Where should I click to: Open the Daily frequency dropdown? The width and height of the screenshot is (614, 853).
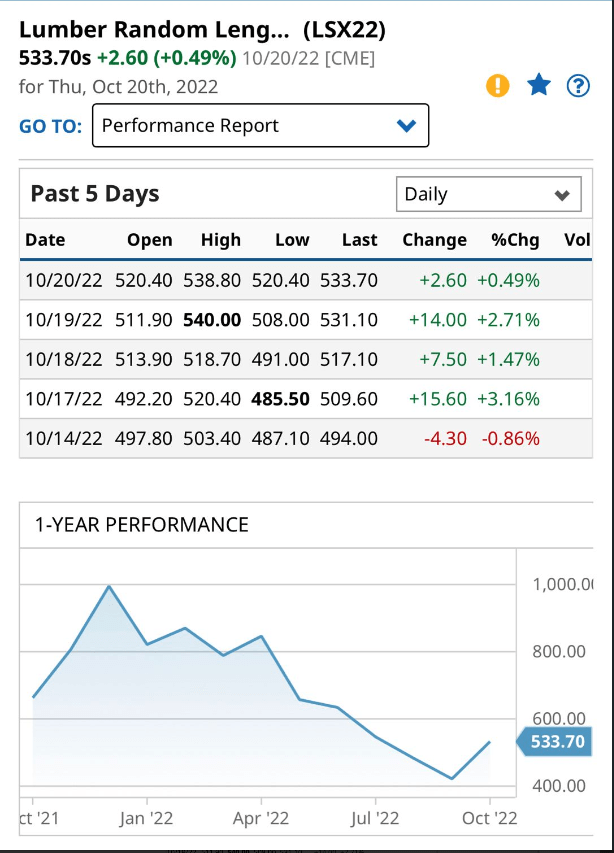coord(489,193)
